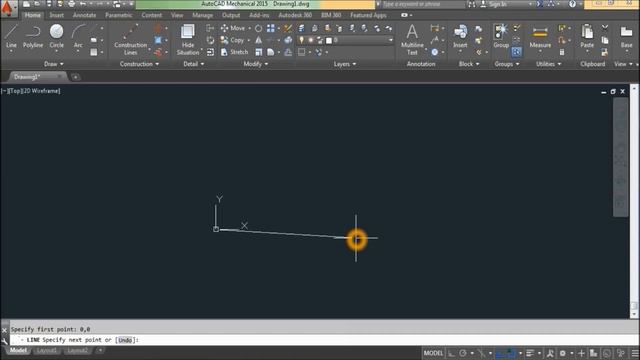This screenshot has width=640, height=360.
Task: Open the Layout1 tab
Action: [47, 351]
